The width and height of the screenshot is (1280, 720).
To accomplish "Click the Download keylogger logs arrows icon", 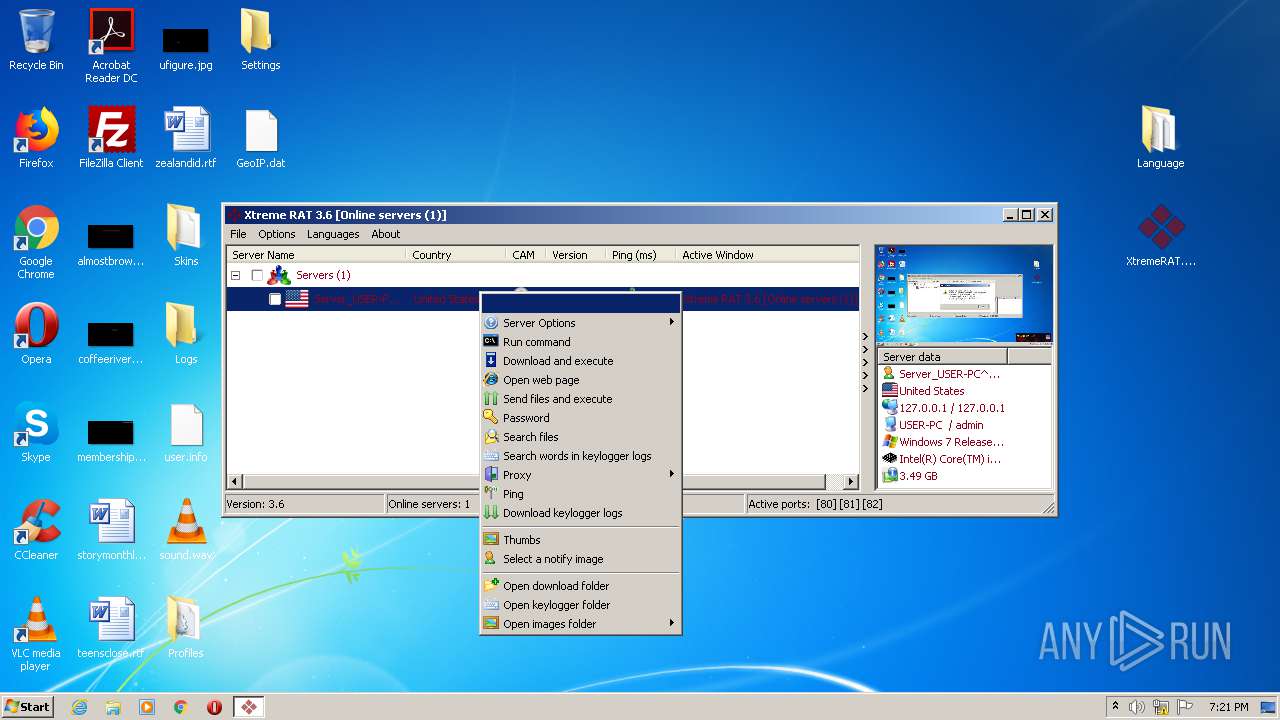I will pyautogui.click(x=491, y=513).
